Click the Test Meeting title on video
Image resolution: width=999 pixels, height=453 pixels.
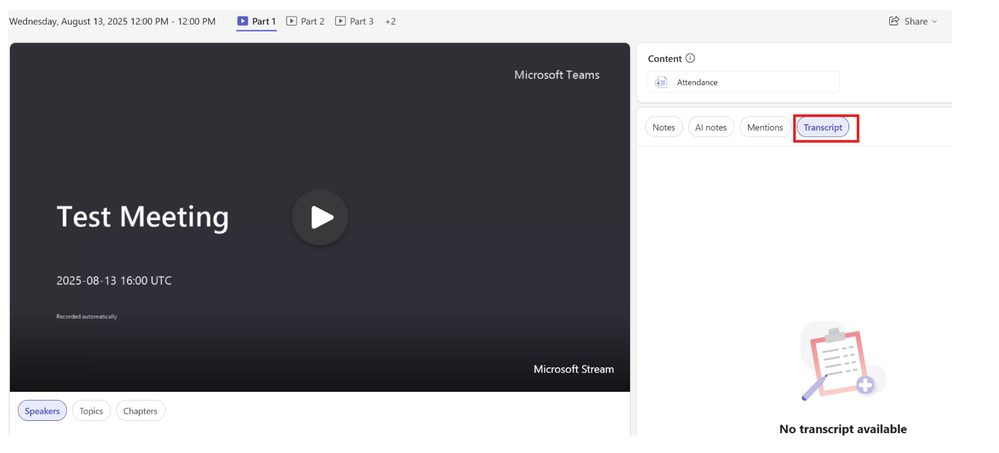point(143,217)
